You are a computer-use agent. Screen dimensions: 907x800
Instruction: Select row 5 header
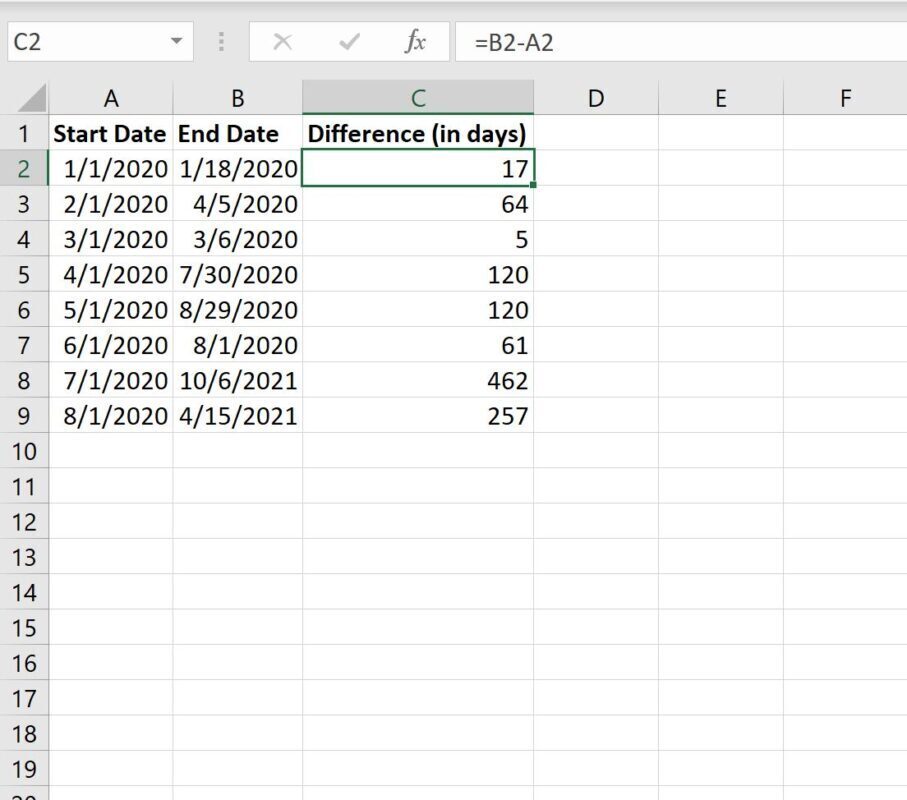(24, 274)
